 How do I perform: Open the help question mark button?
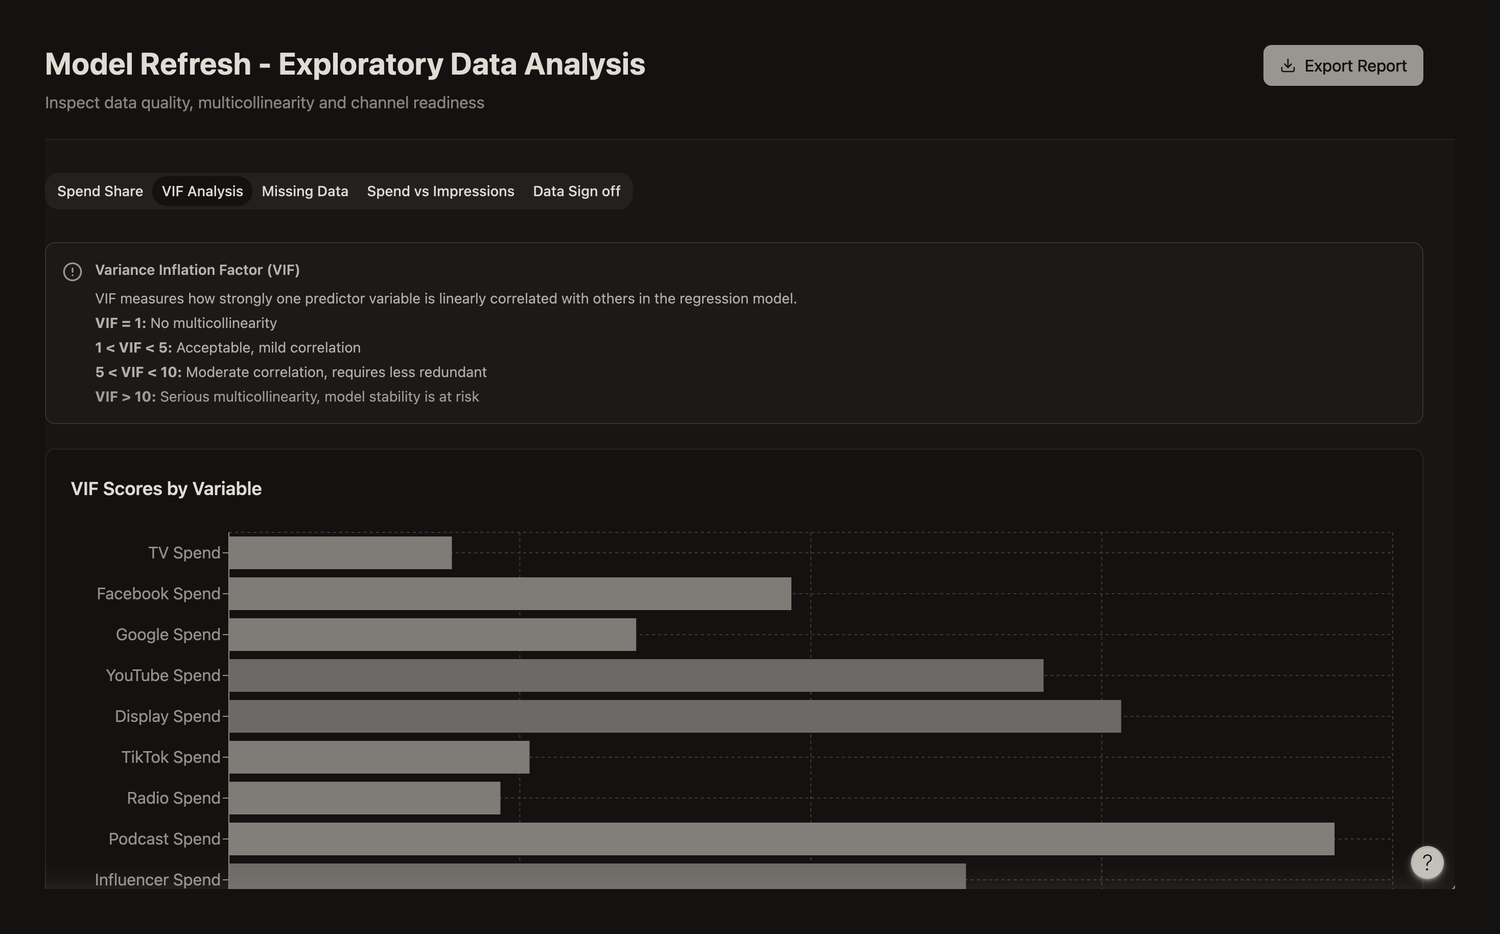1427,862
